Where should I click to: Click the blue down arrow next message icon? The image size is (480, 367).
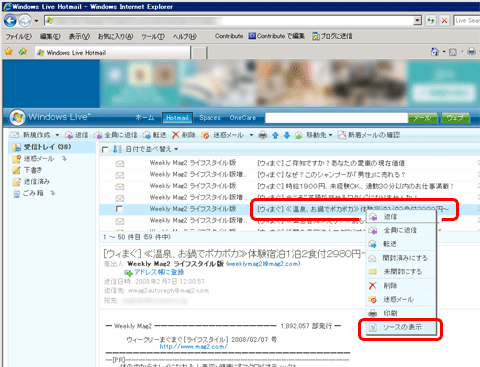point(287,135)
